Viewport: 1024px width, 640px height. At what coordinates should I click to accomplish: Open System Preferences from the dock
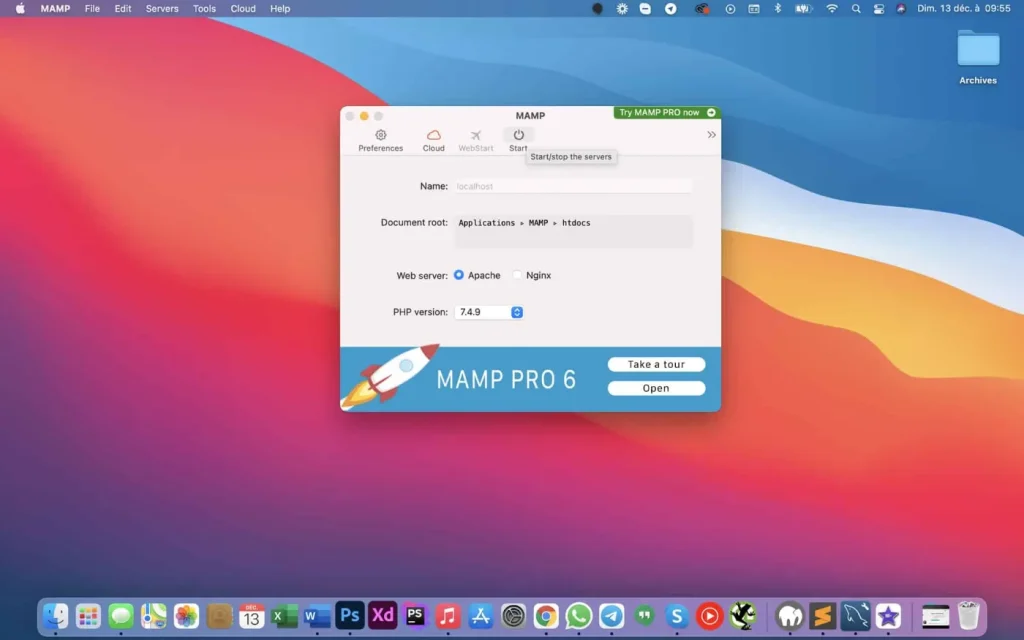513,616
